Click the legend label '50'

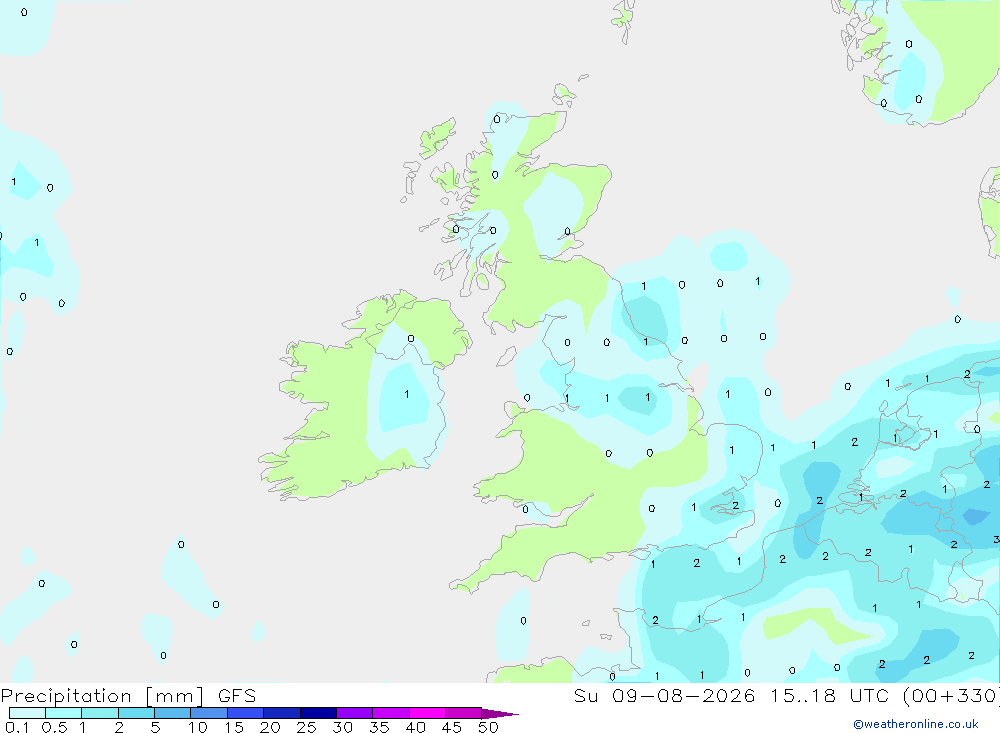click(x=488, y=727)
